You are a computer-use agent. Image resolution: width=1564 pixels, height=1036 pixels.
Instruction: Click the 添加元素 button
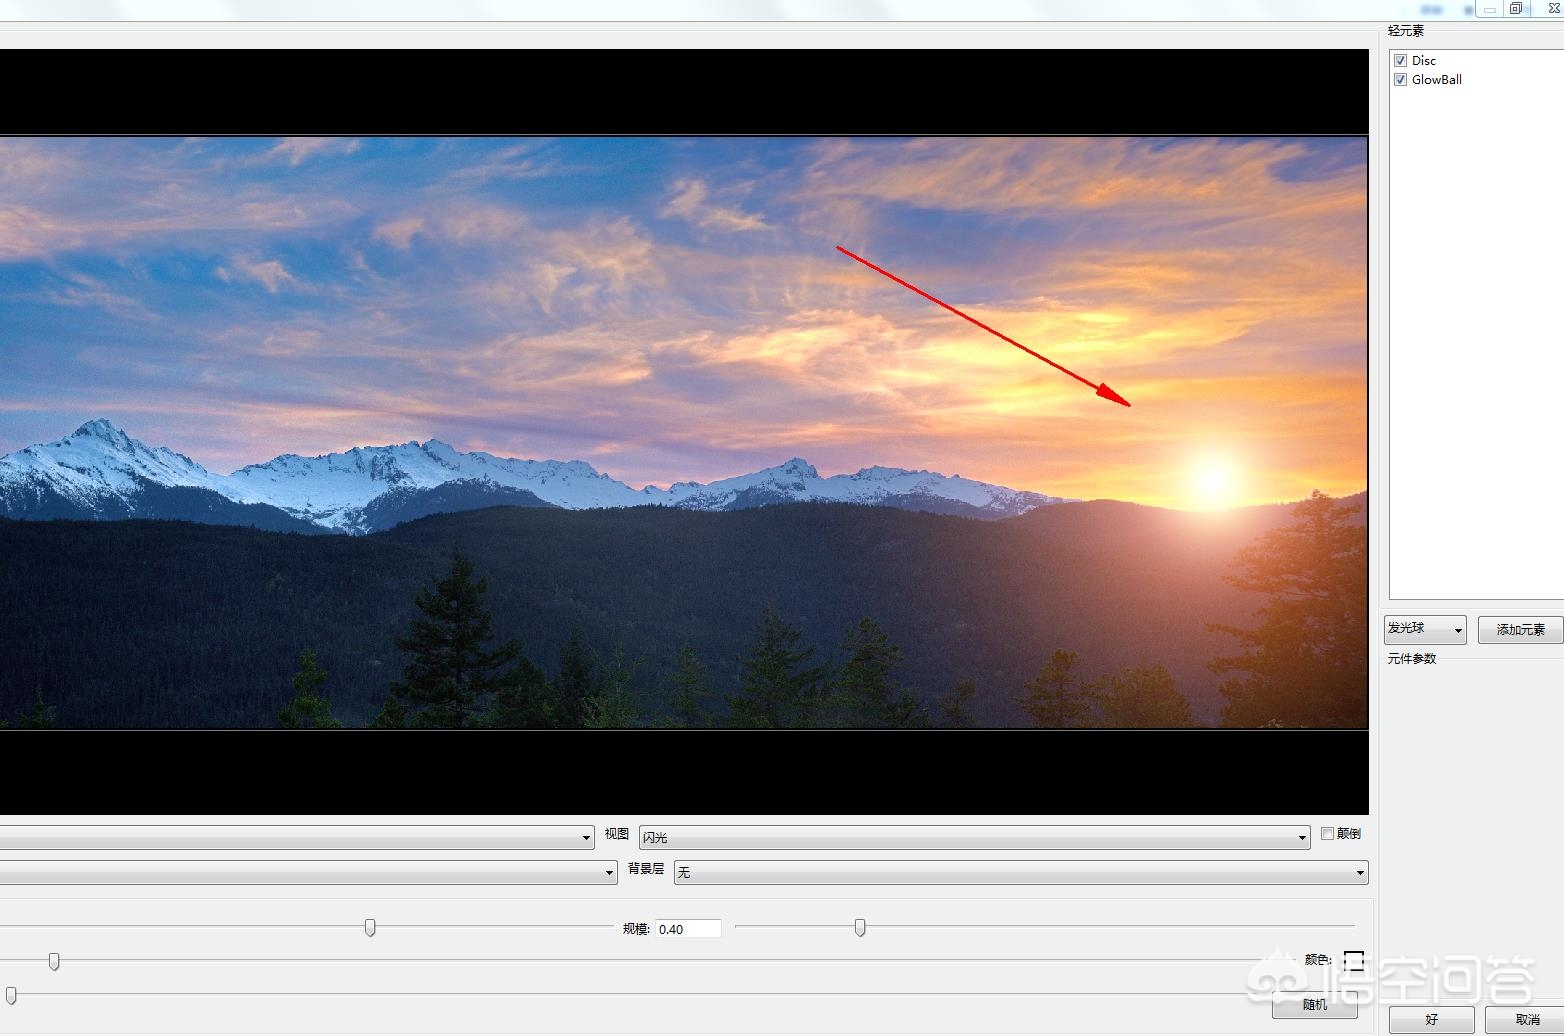click(x=1520, y=629)
